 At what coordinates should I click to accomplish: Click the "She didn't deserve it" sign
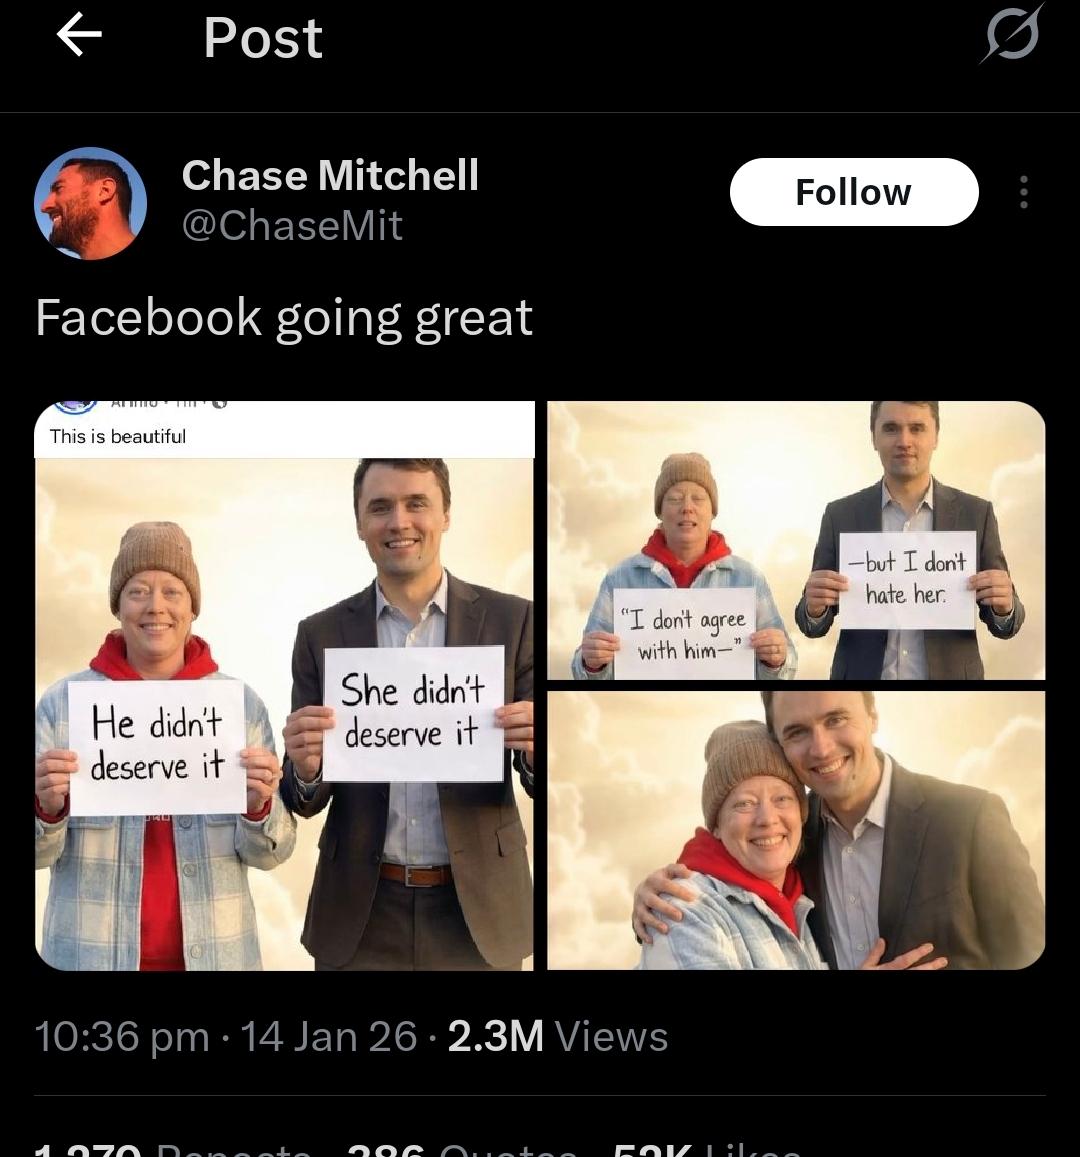click(x=413, y=712)
